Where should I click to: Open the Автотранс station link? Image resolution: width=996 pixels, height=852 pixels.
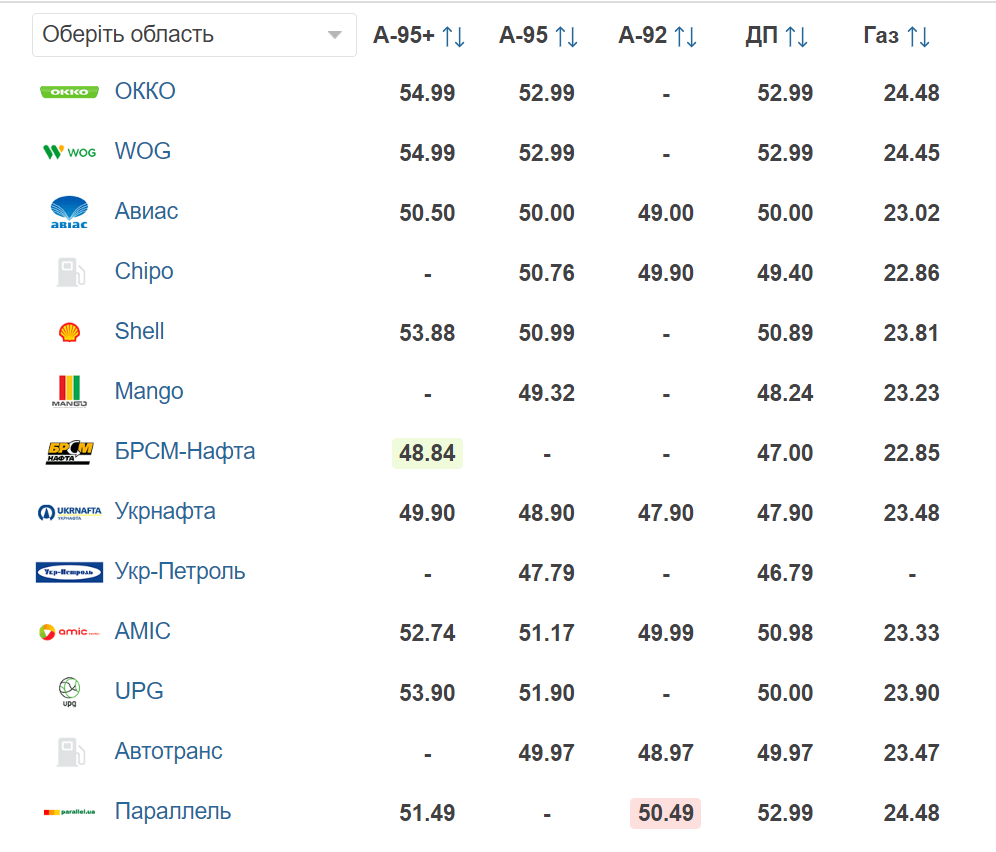tap(168, 751)
